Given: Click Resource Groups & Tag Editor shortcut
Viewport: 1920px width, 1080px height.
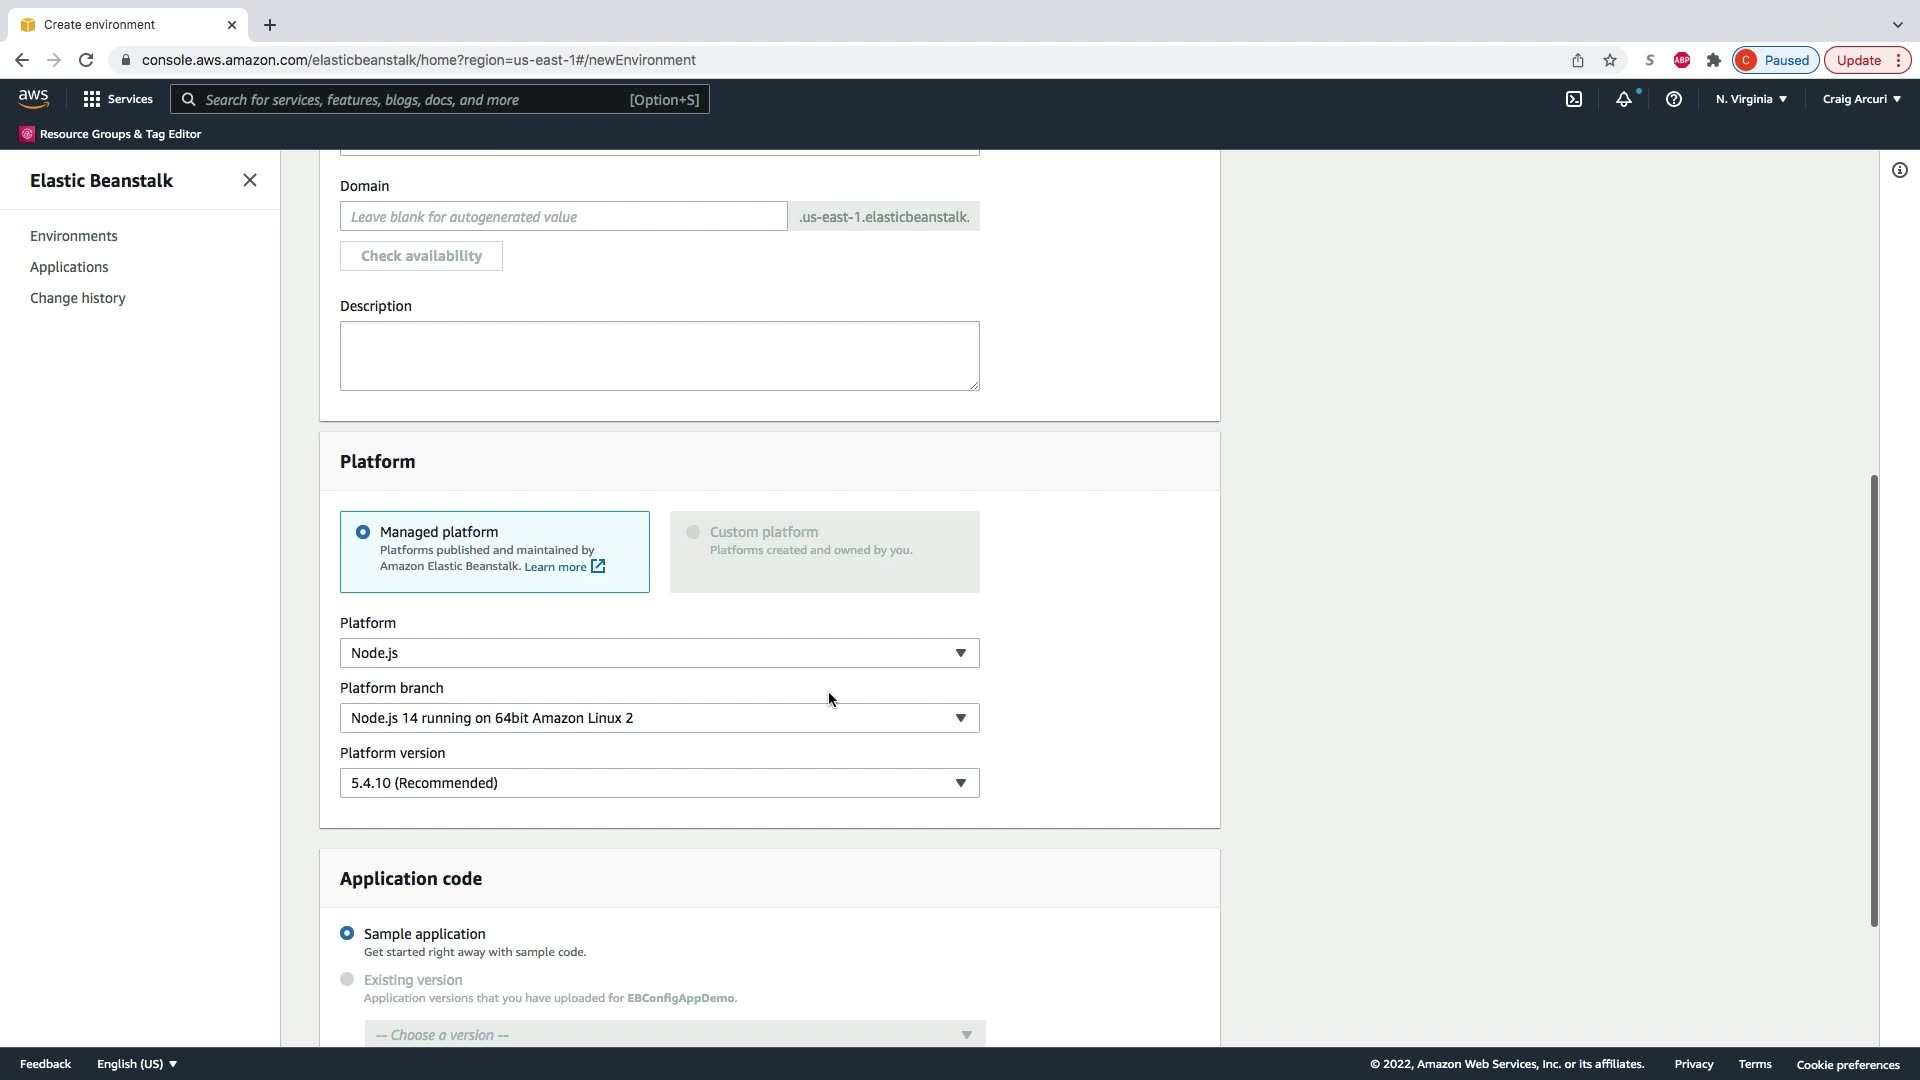Looking at the screenshot, I should click(x=111, y=134).
